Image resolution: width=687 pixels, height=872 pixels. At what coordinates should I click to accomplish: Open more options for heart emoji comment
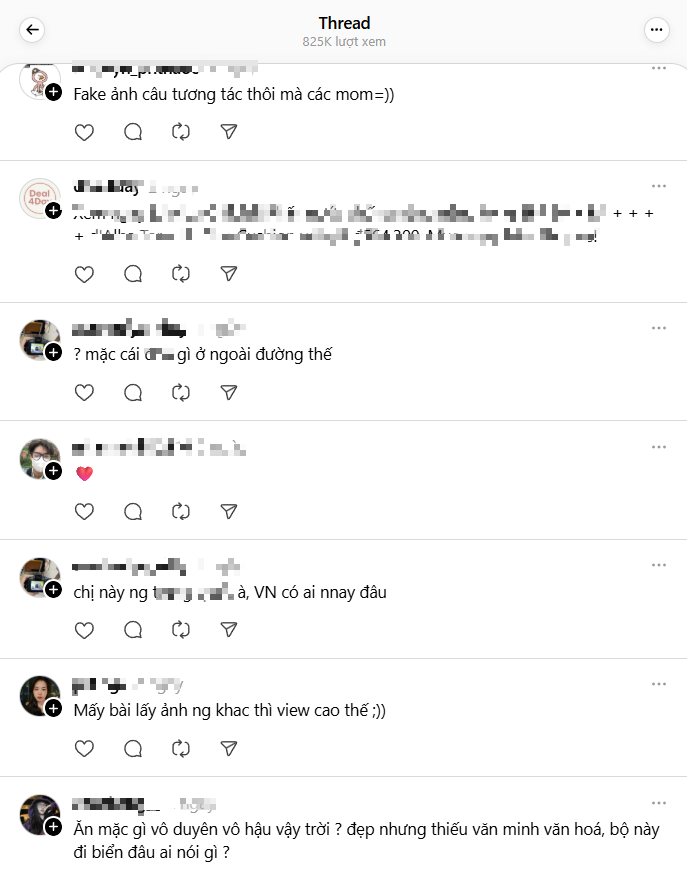659,447
